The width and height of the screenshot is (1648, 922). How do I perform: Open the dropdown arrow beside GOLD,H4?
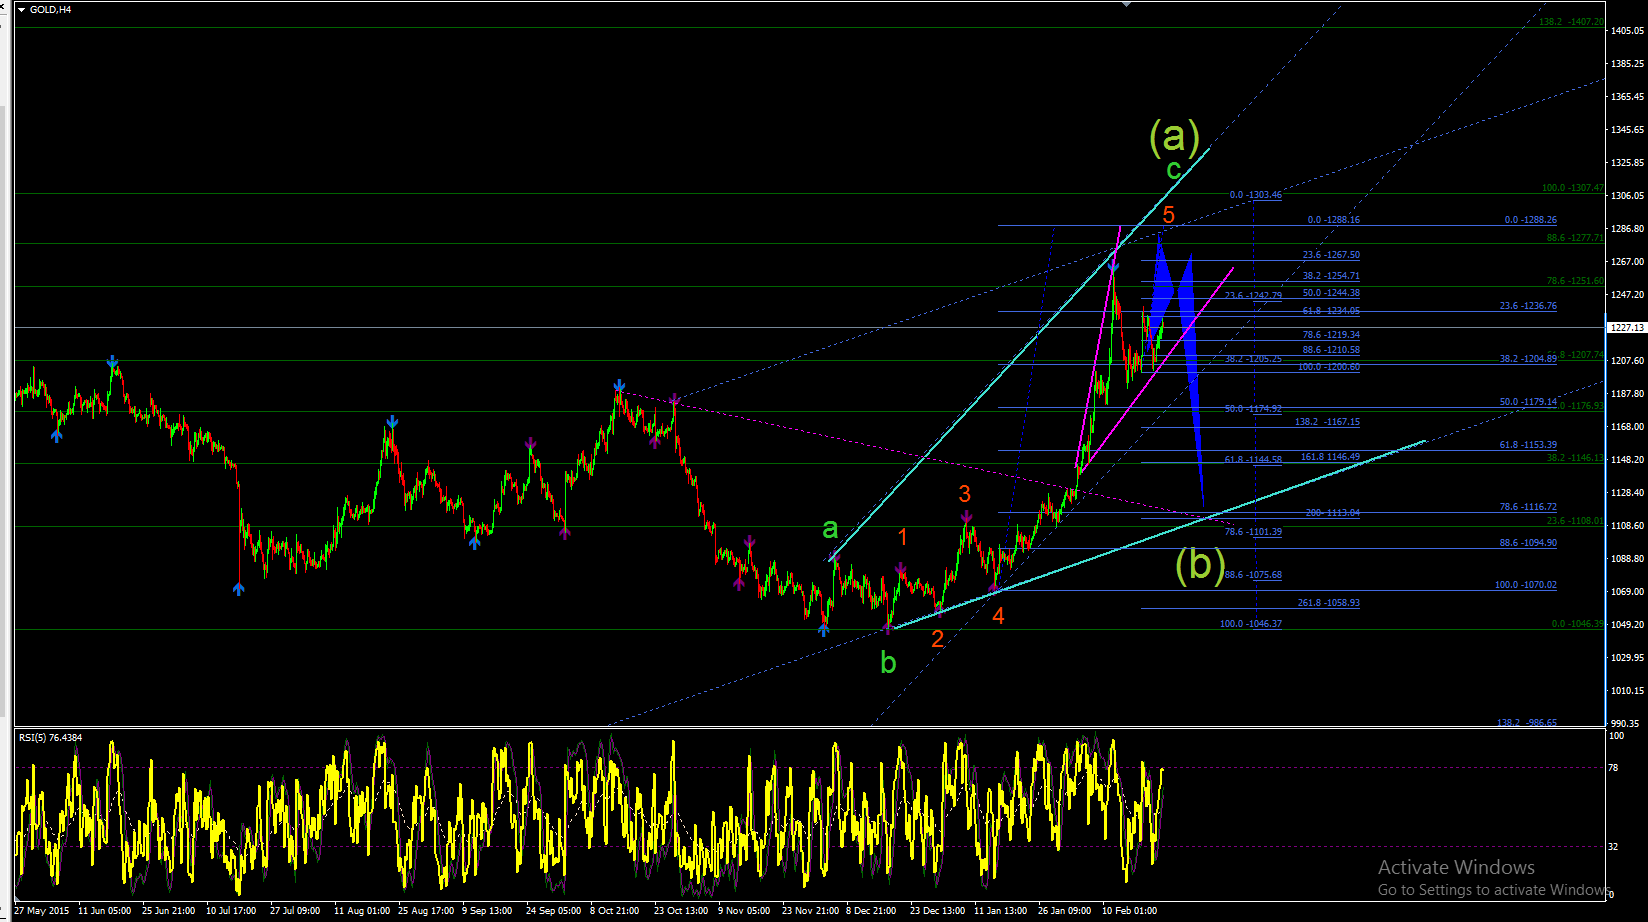coord(22,10)
